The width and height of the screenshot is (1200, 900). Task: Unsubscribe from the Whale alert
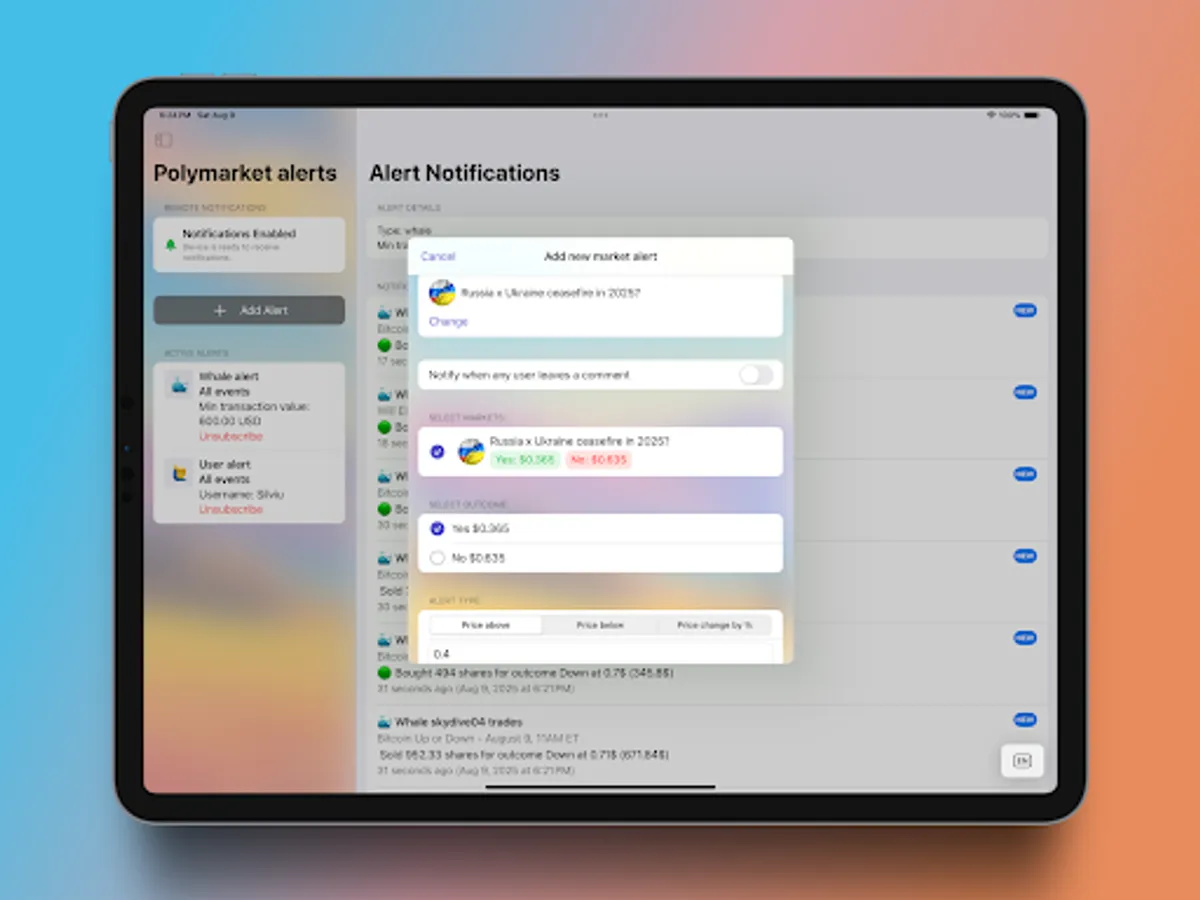coord(230,437)
